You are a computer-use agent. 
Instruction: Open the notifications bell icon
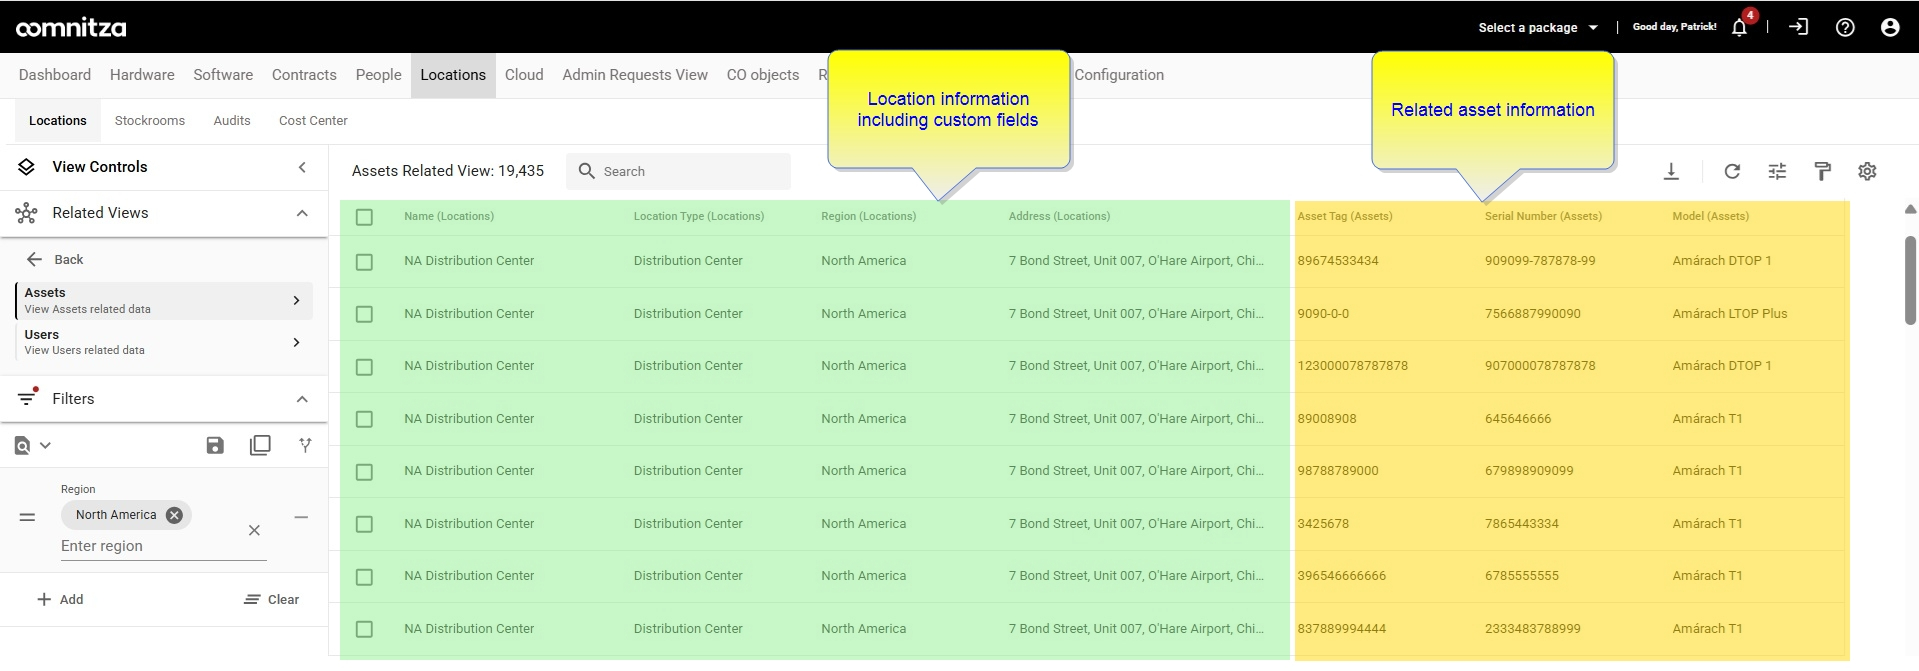click(1739, 27)
